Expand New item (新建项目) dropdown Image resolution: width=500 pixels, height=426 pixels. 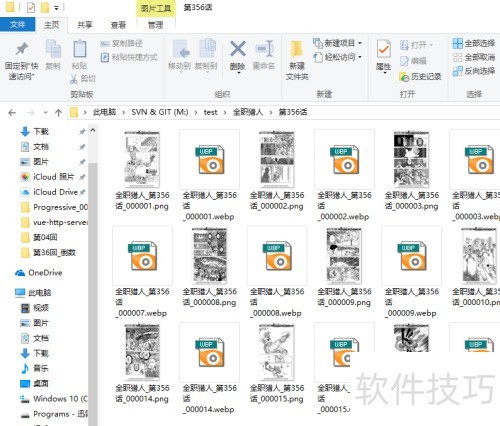coord(337,43)
